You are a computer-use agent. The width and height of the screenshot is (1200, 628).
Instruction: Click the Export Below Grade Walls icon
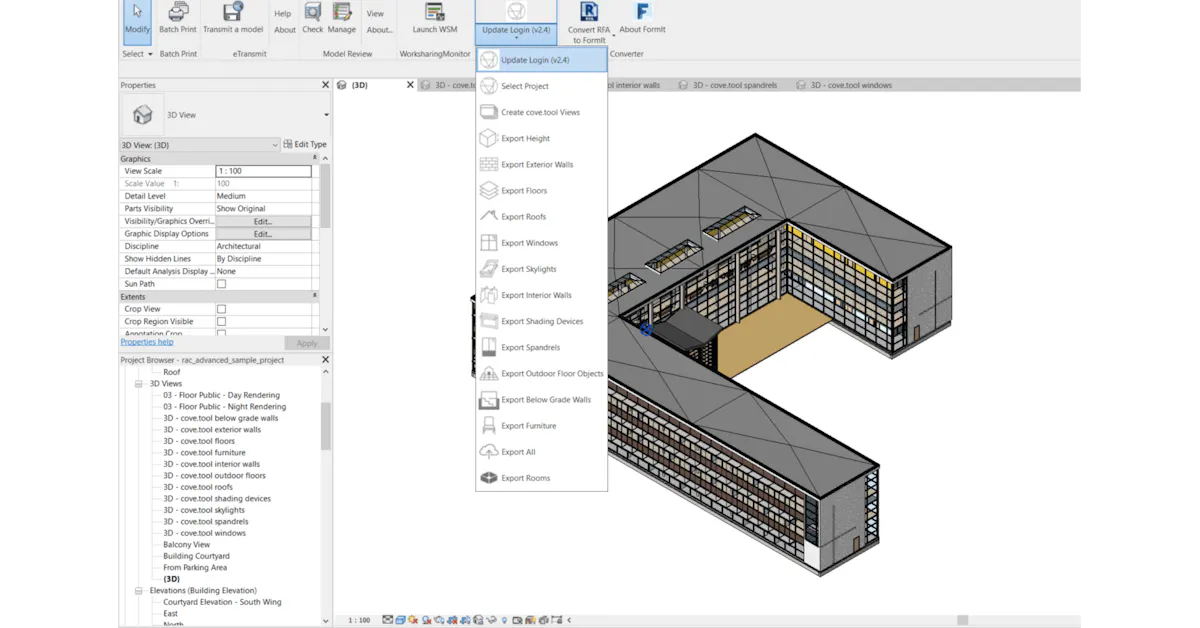[x=488, y=399]
